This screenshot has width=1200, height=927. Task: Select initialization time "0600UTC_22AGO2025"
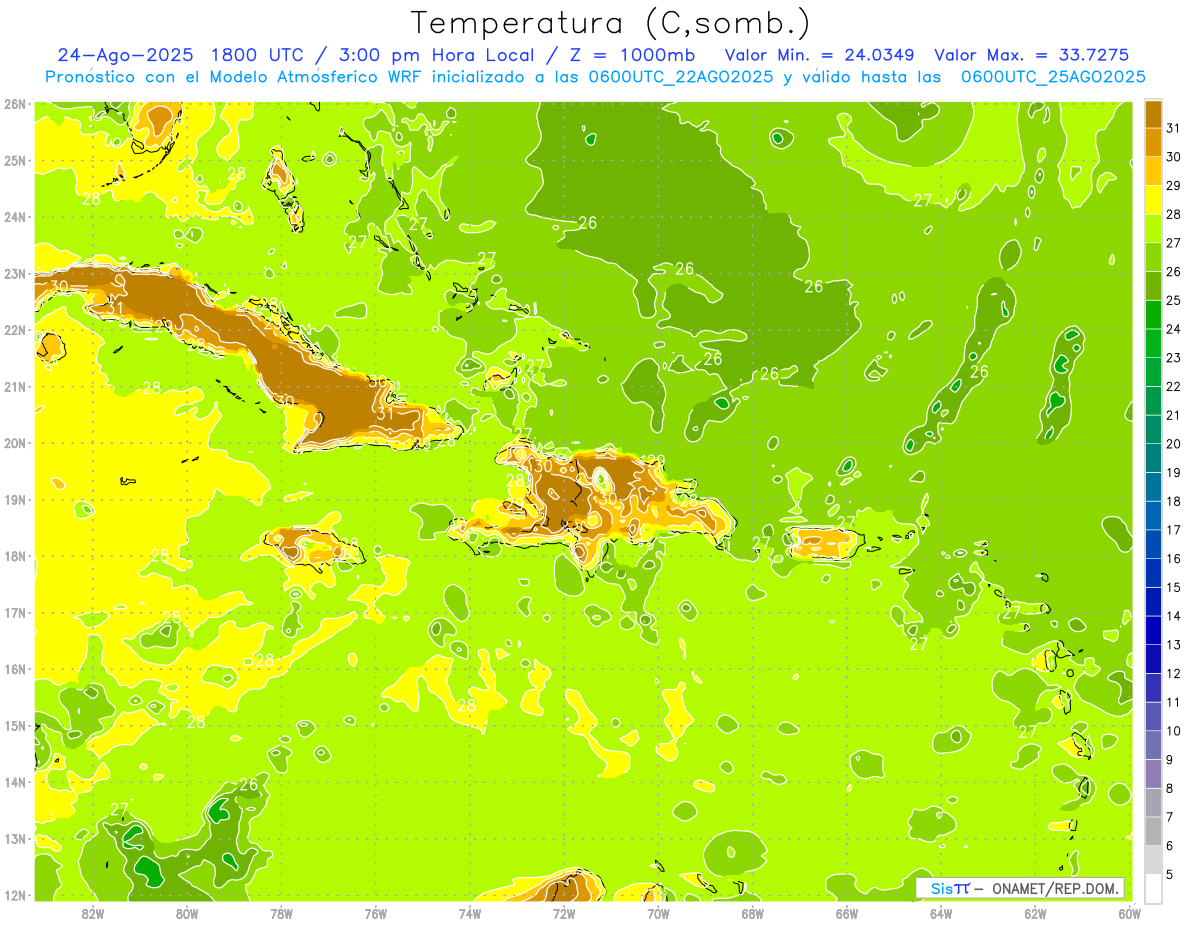(x=679, y=77)
